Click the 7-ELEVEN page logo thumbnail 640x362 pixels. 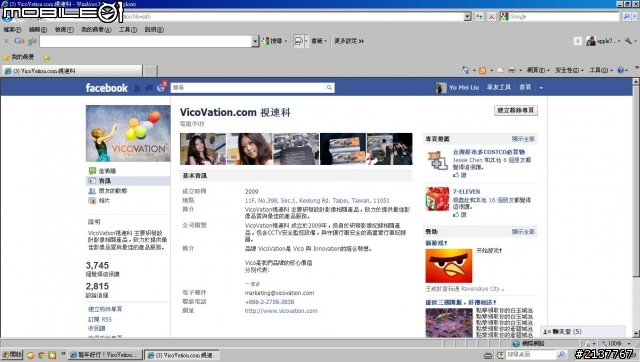[437, 199]
